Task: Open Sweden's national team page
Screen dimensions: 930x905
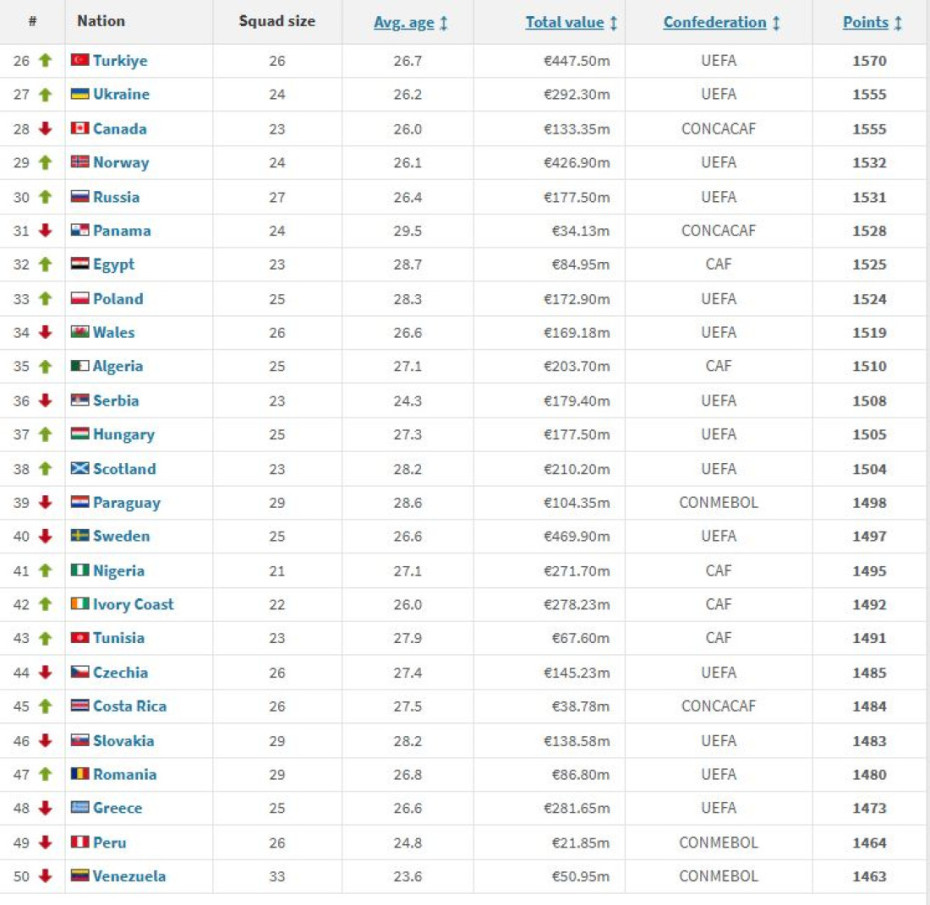Action: (121, 537)
